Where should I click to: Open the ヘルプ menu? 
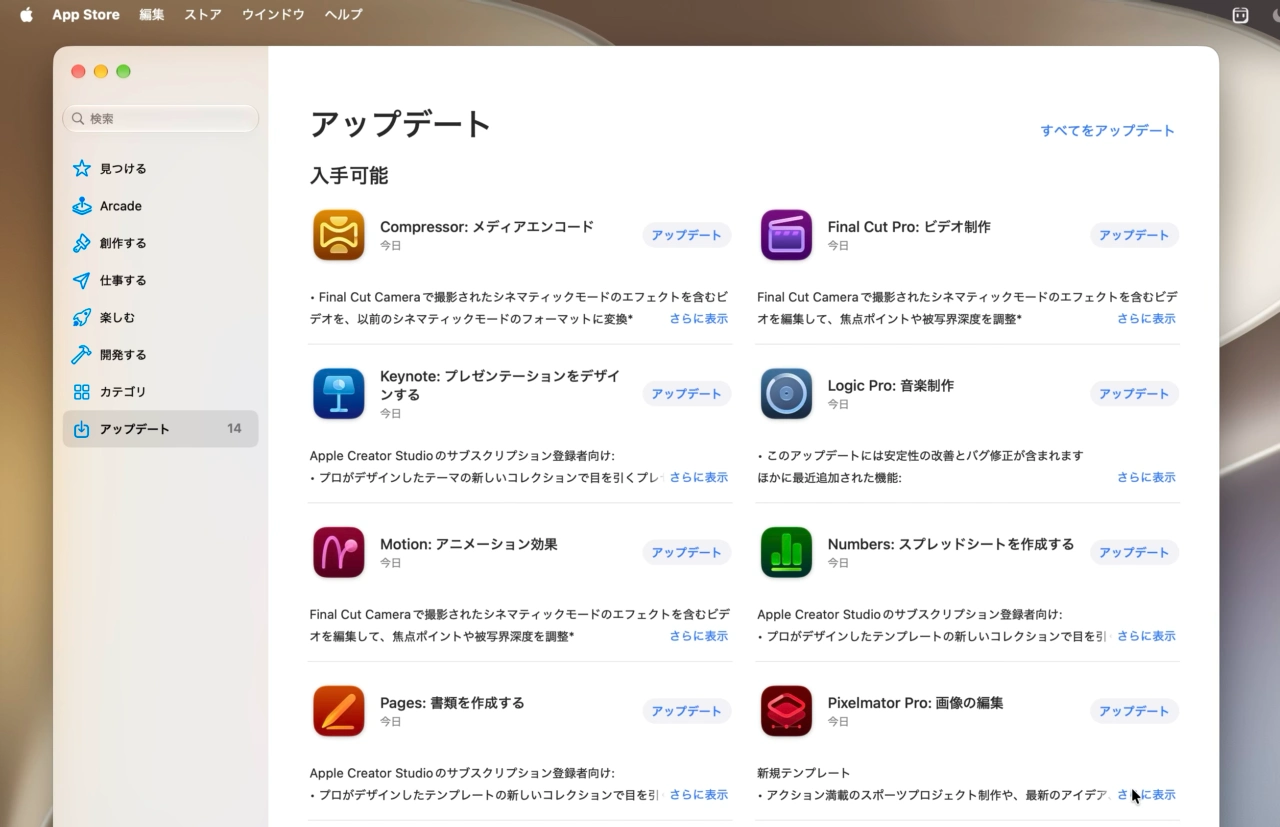[344, 15]
